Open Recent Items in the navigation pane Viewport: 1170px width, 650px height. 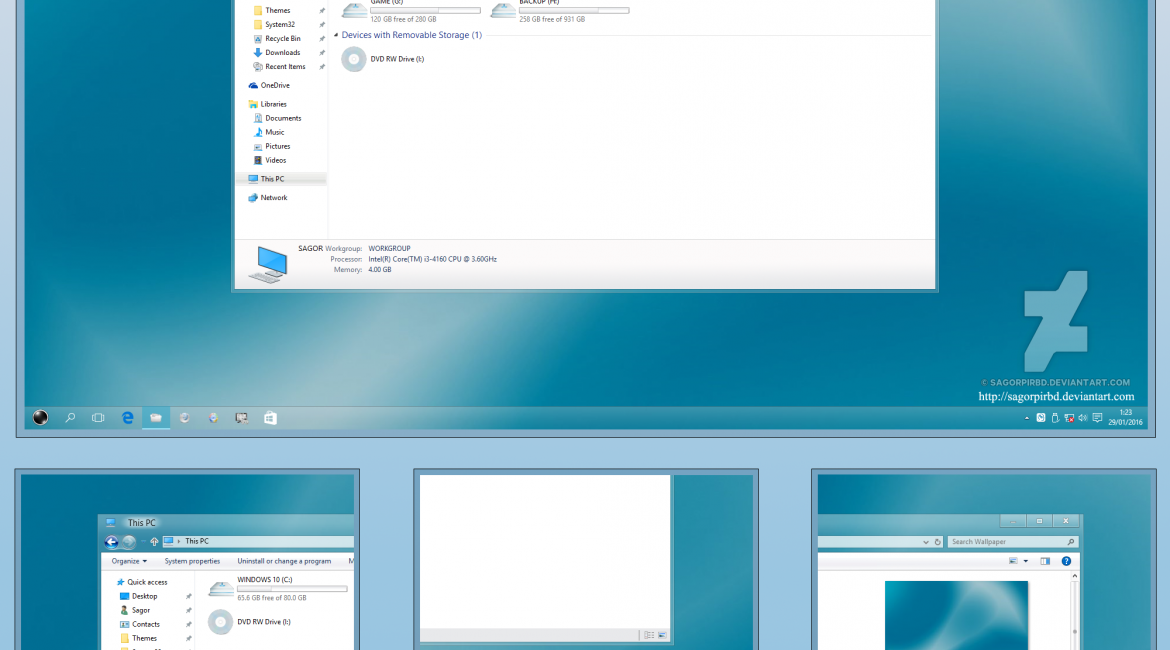click(279, 66)
